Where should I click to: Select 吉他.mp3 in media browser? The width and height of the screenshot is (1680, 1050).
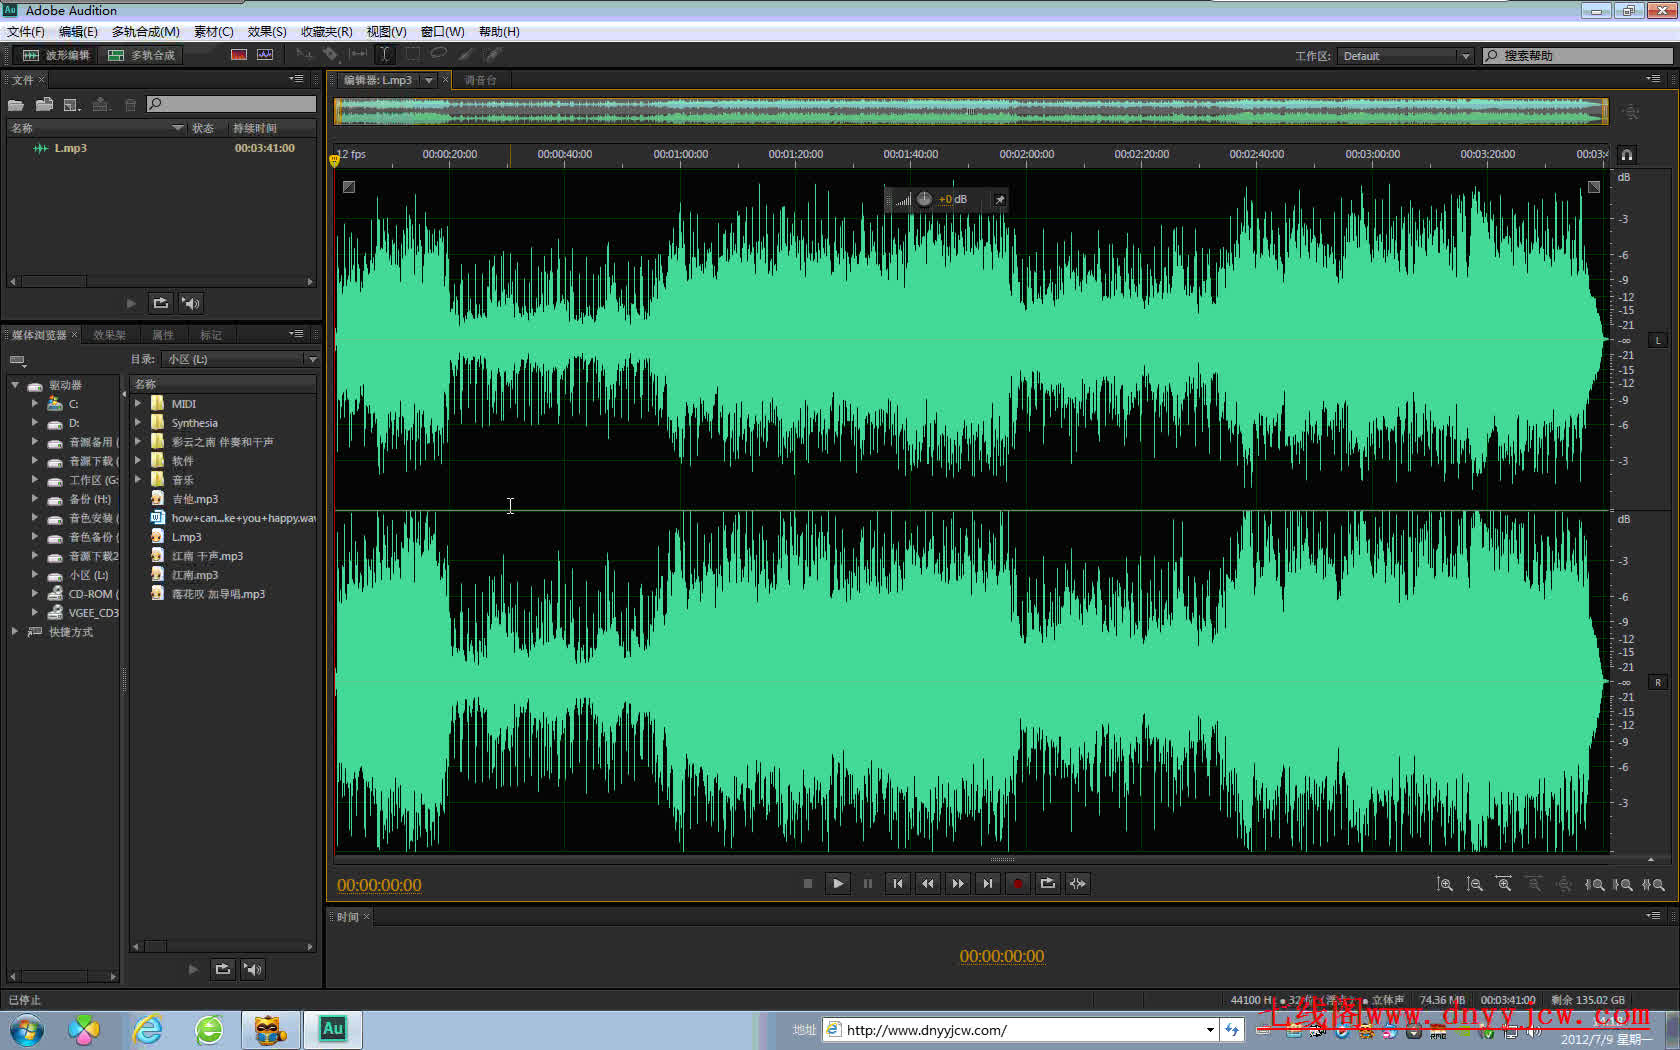[194, 498]
